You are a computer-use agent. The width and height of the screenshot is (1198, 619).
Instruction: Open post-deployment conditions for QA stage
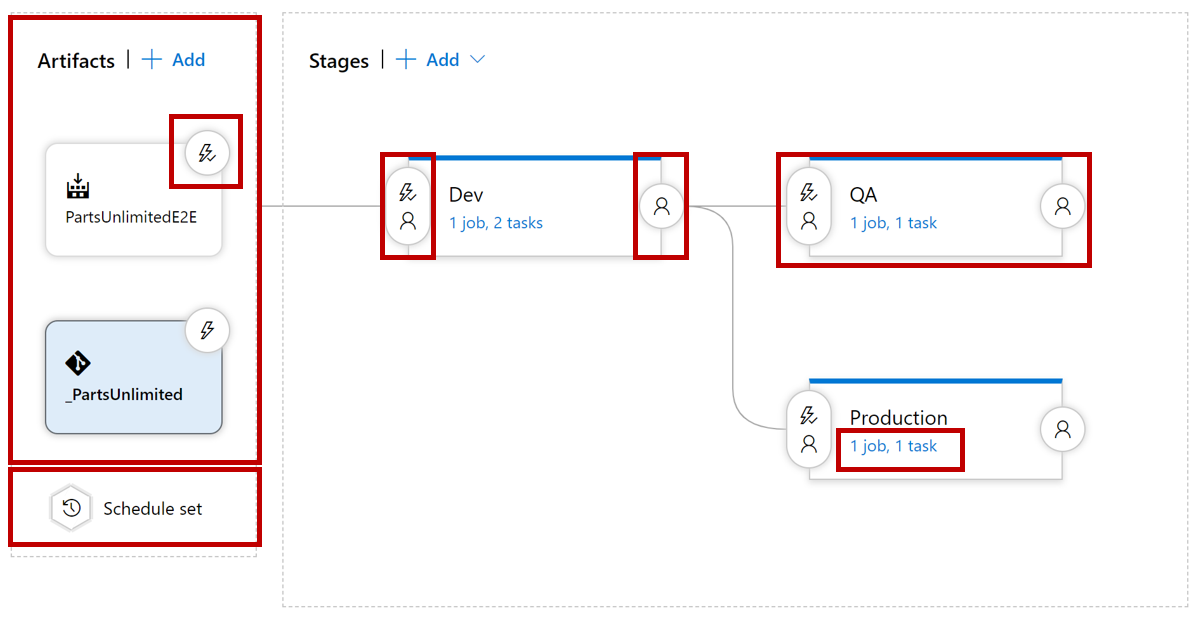tap(1063, 206)
